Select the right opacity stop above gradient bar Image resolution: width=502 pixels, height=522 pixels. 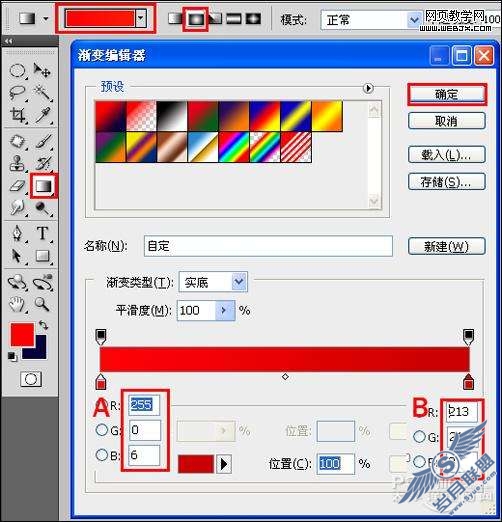point(469,337)
